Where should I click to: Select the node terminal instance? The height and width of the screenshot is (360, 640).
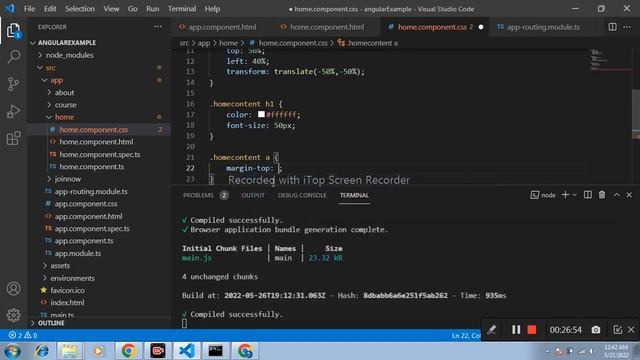543,195
